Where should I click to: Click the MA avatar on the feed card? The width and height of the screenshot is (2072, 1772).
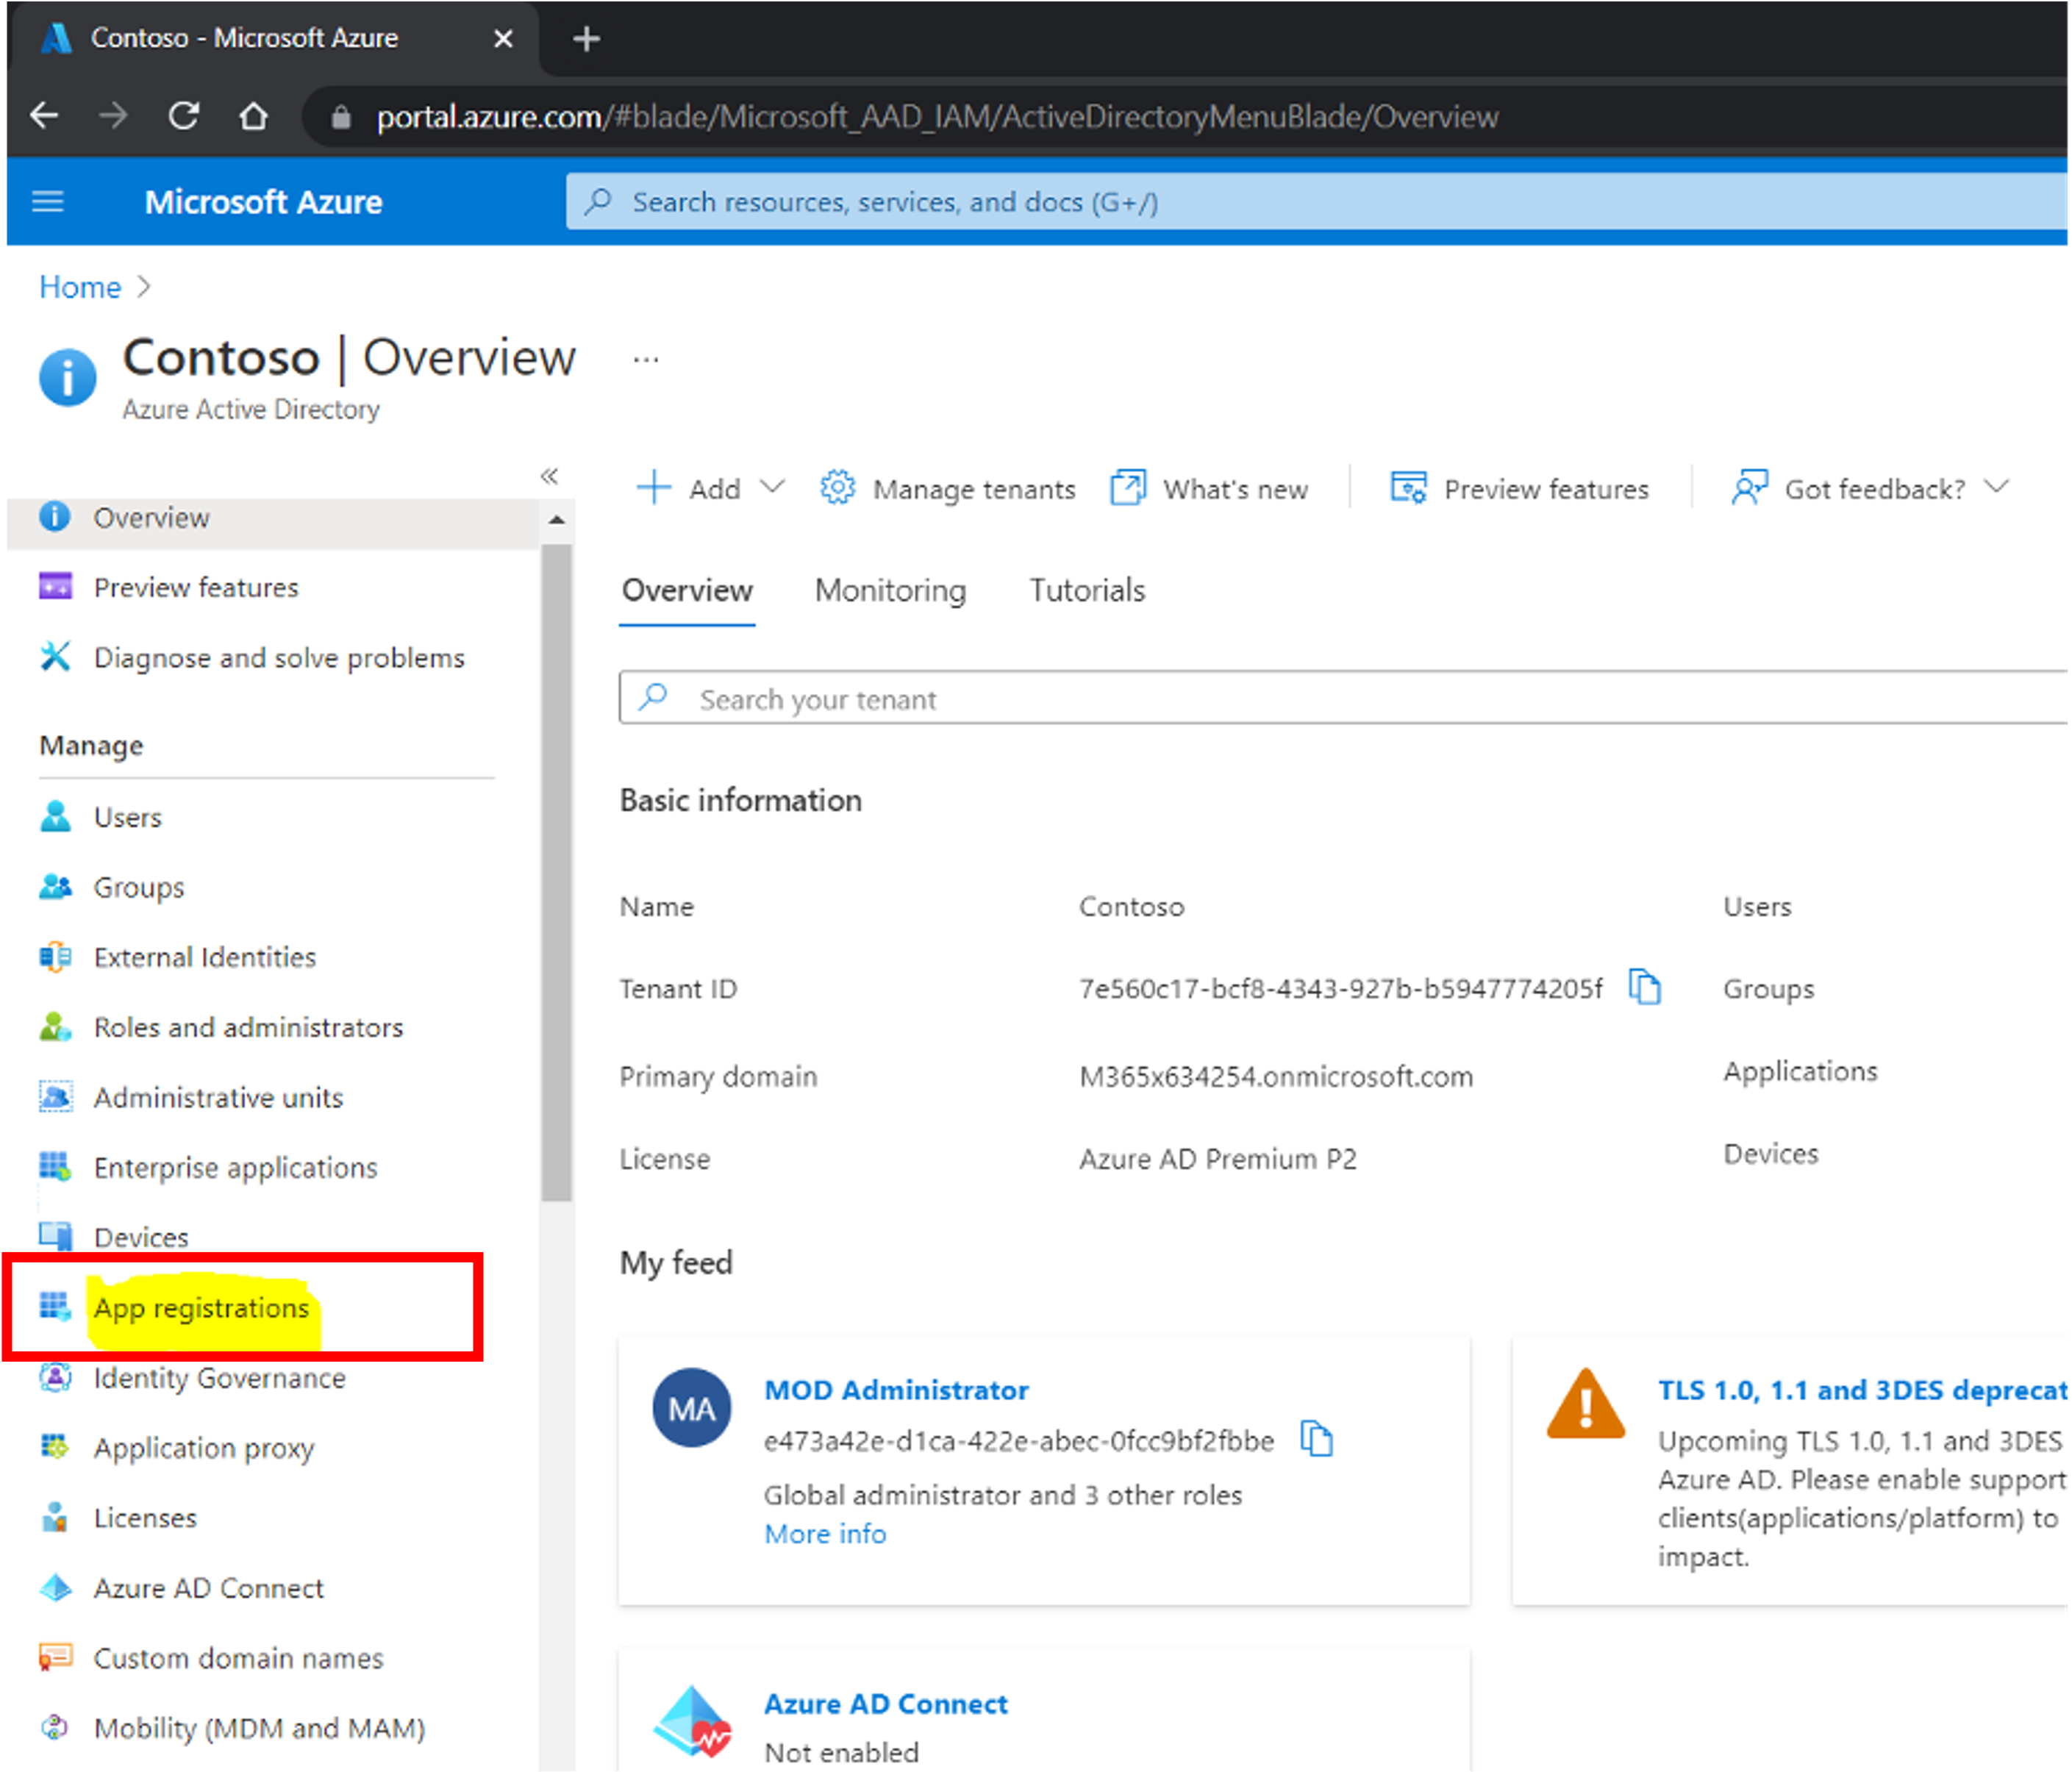pos(691,1408)
